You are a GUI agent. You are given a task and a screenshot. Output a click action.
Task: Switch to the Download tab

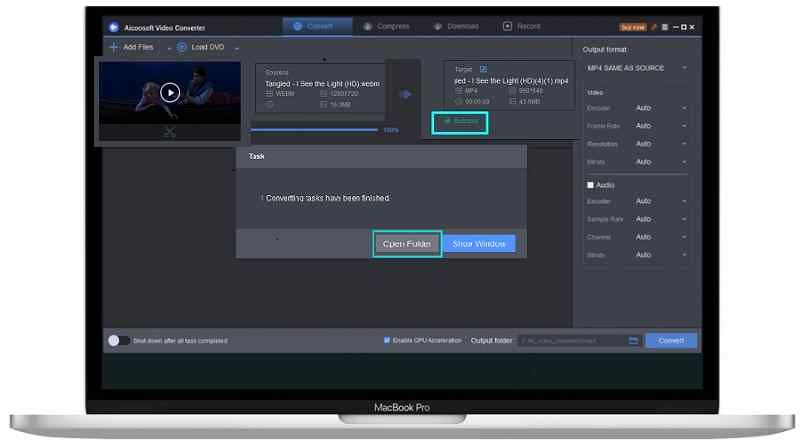[x=456, y=26]
